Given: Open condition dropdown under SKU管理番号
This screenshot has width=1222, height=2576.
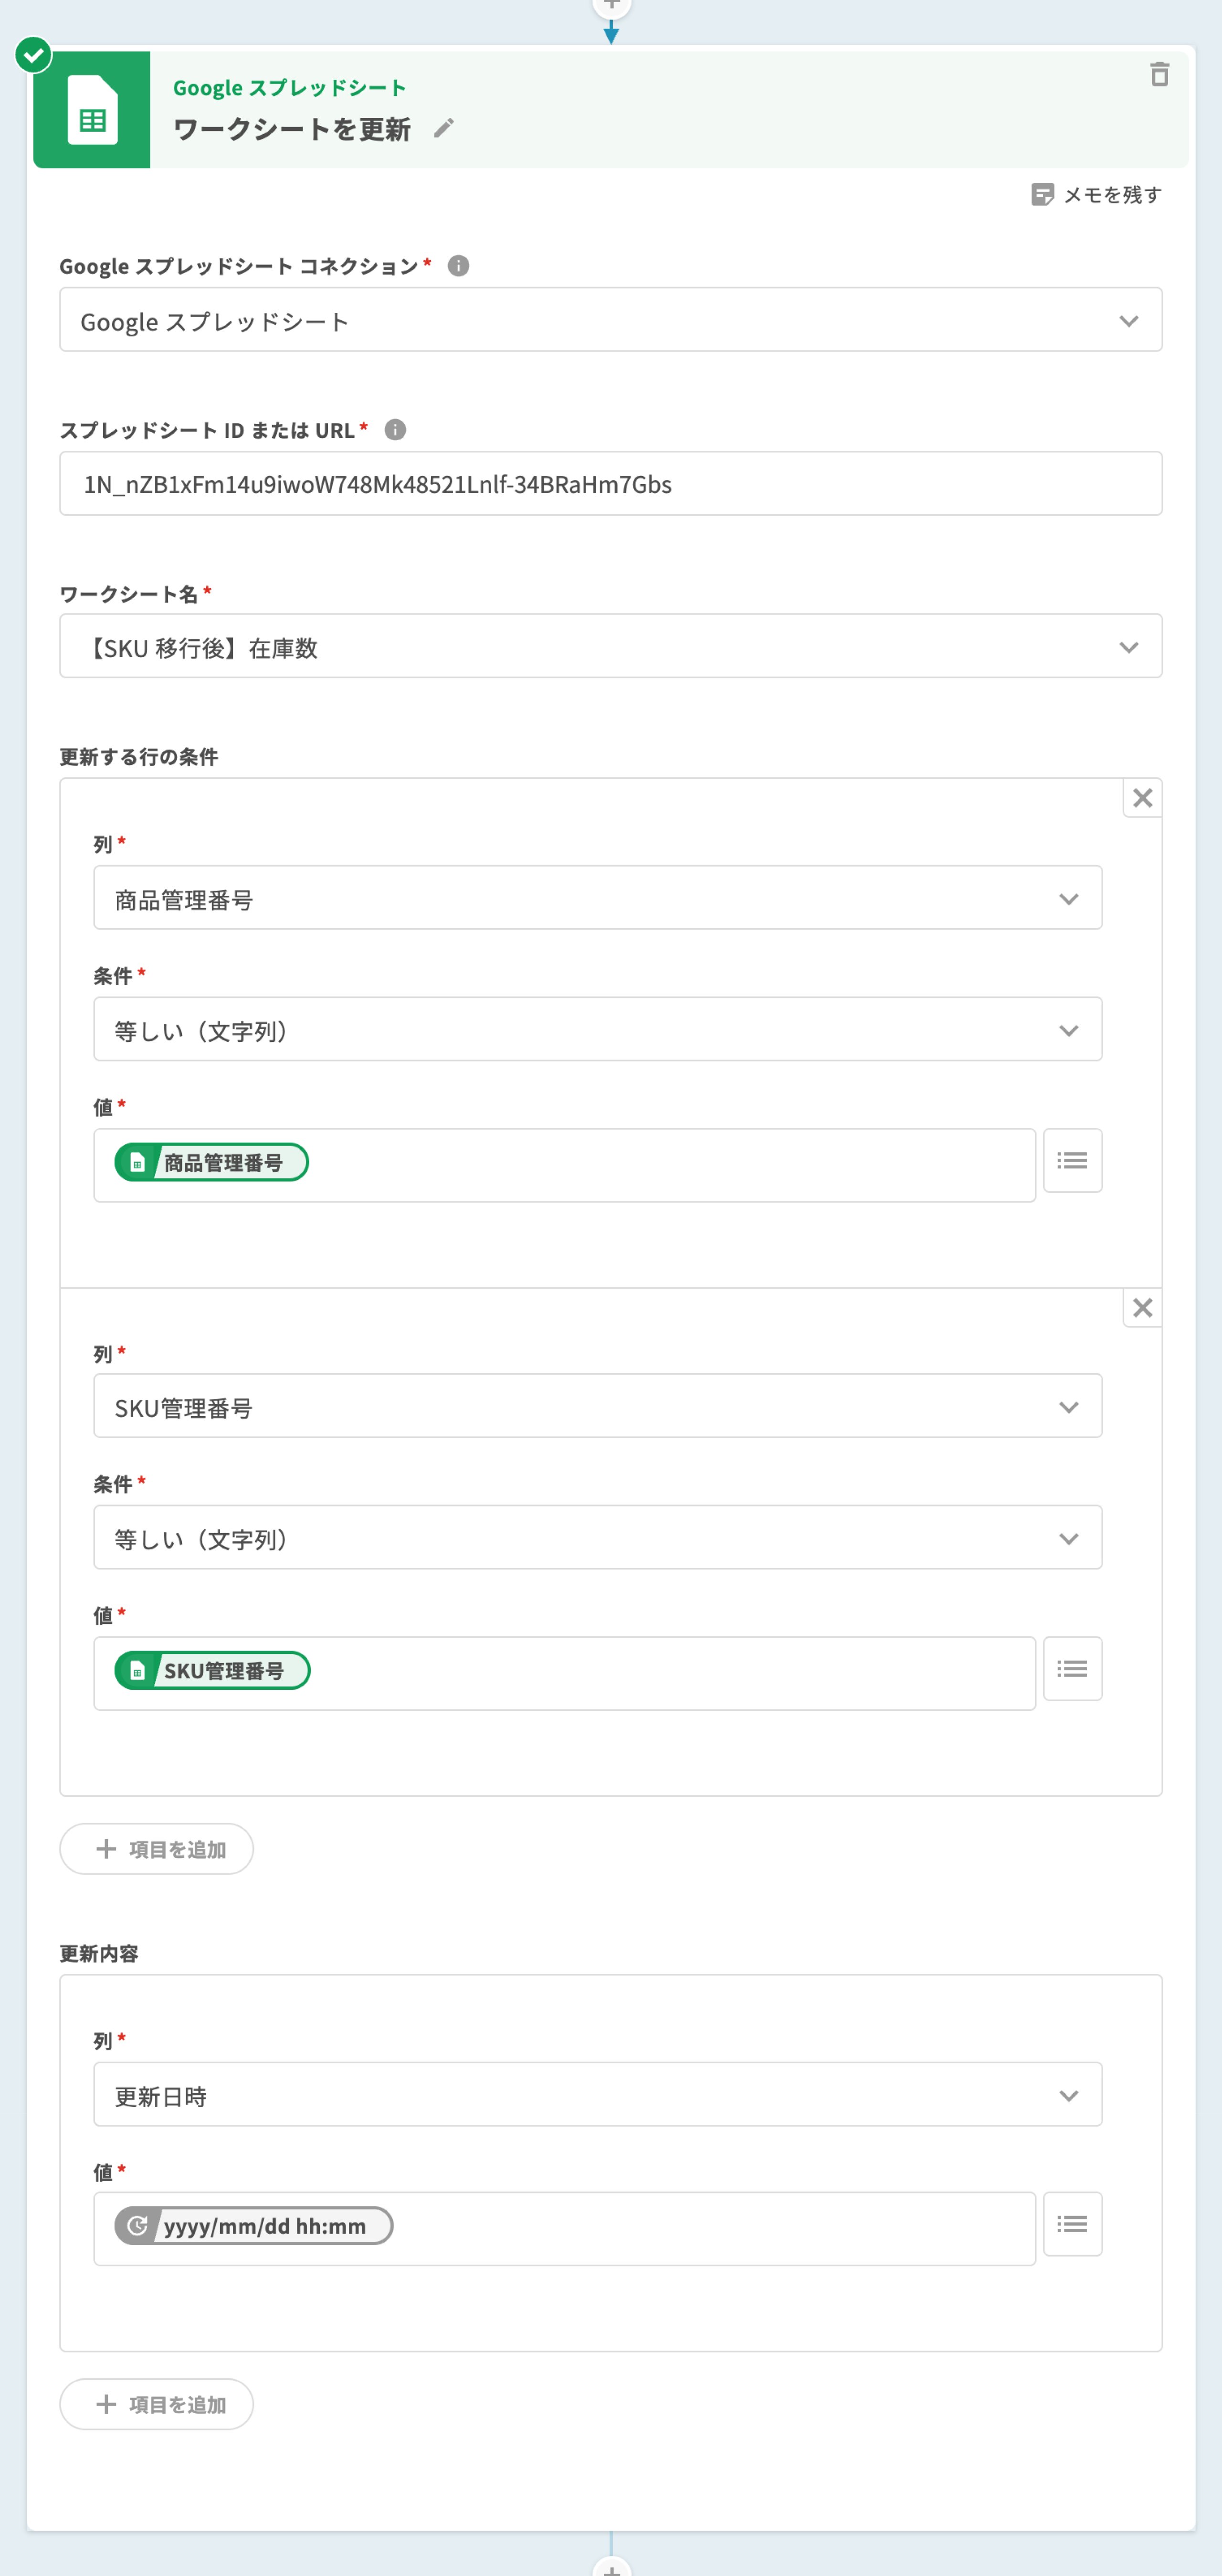Looking at the screenshot, I should click(x=597, y=1537).
